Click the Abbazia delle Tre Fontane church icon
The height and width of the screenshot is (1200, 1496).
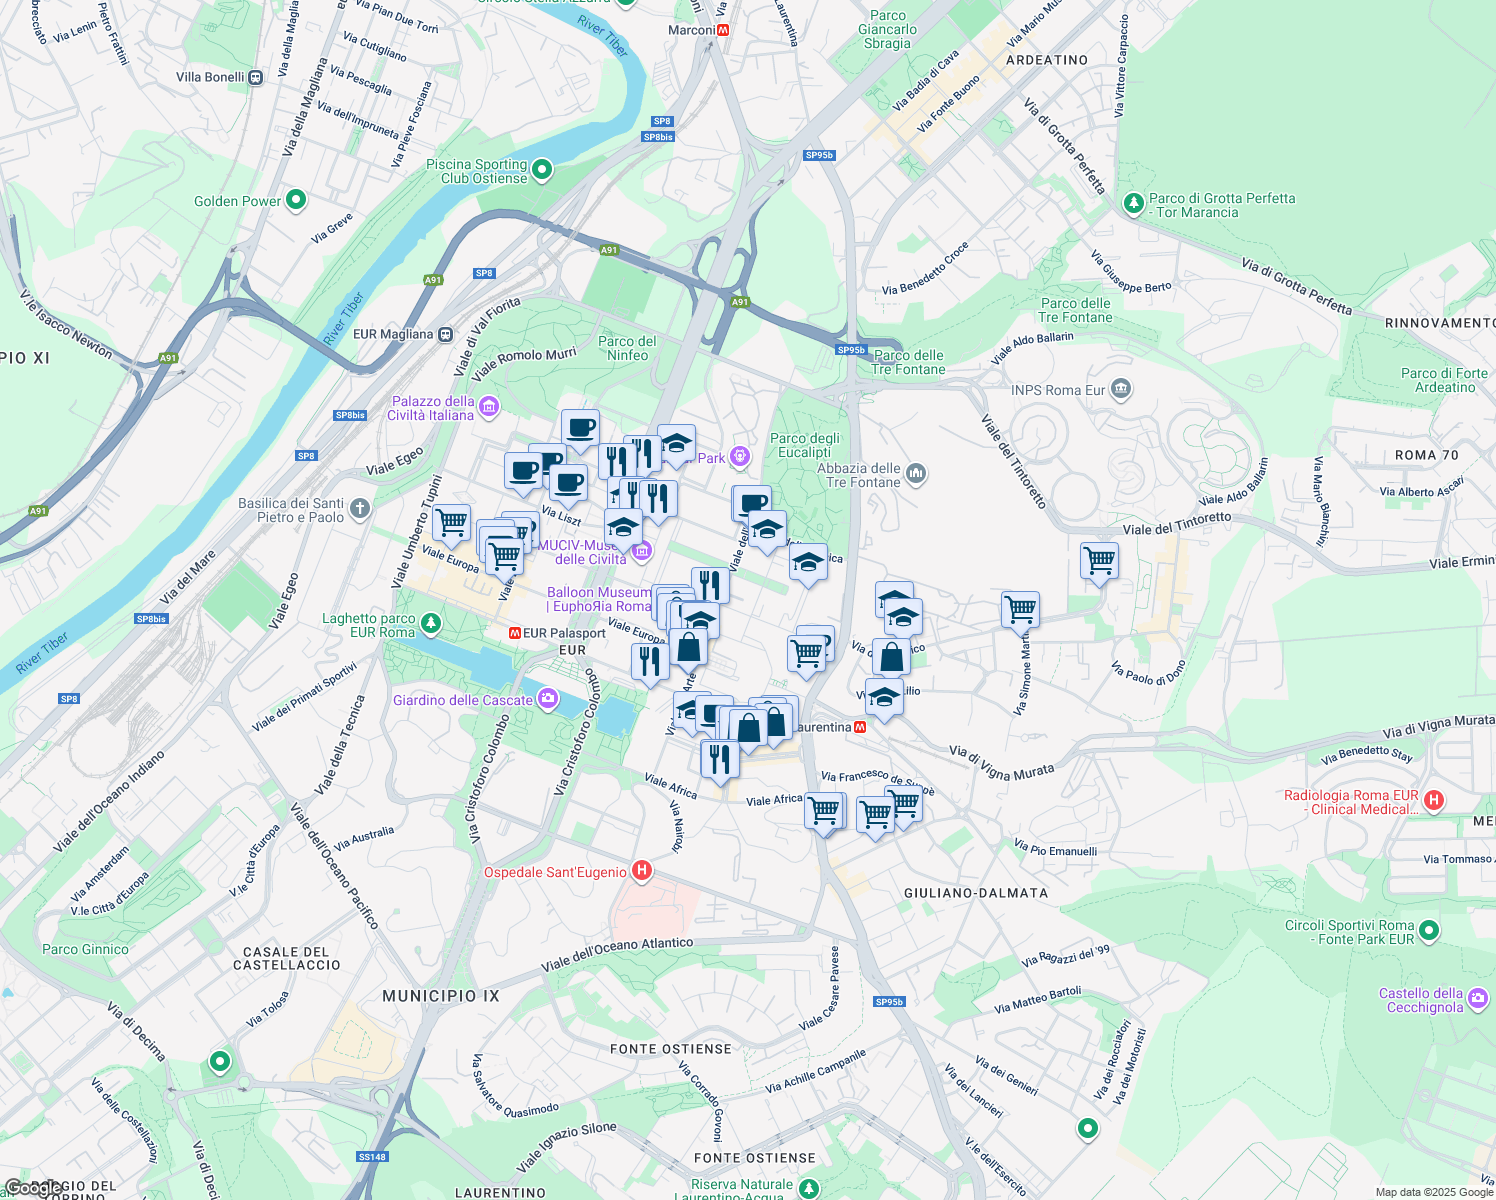tap(917, 473)
